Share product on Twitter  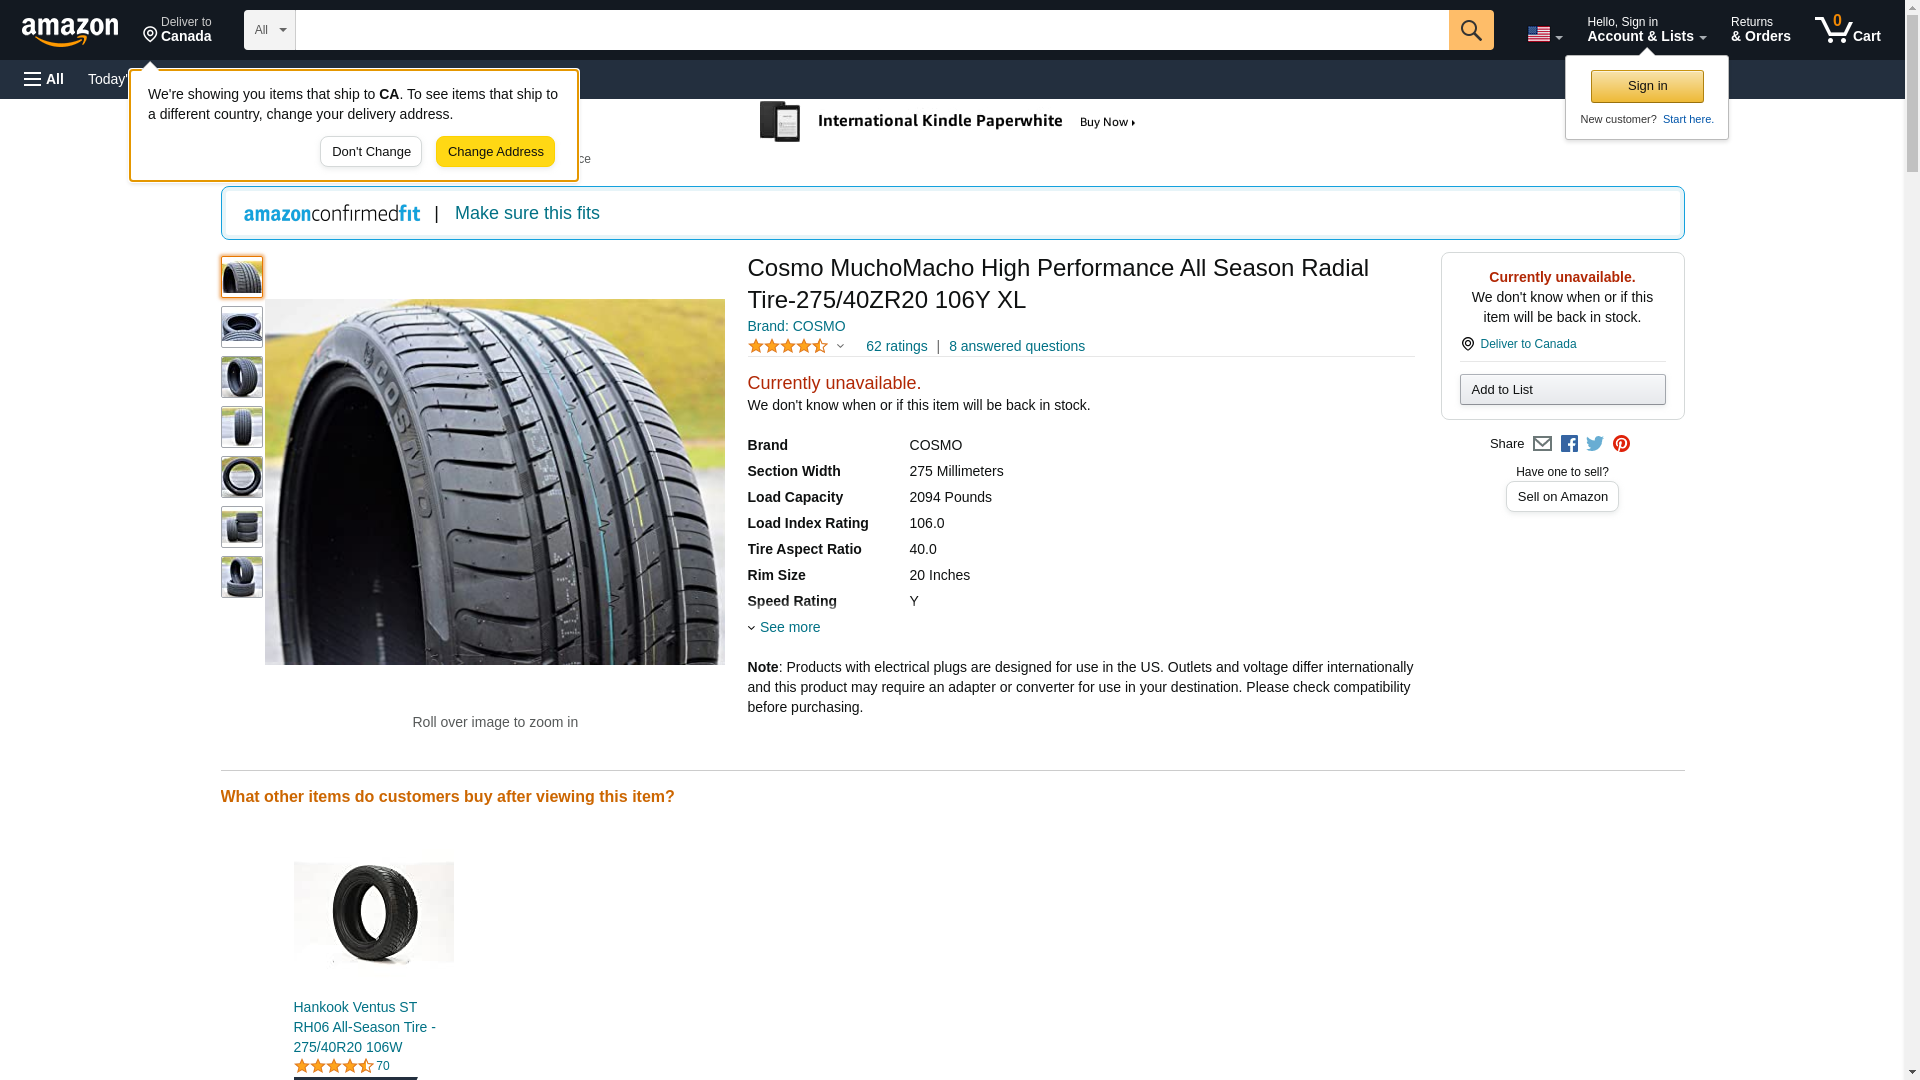tap(1595, 444)
